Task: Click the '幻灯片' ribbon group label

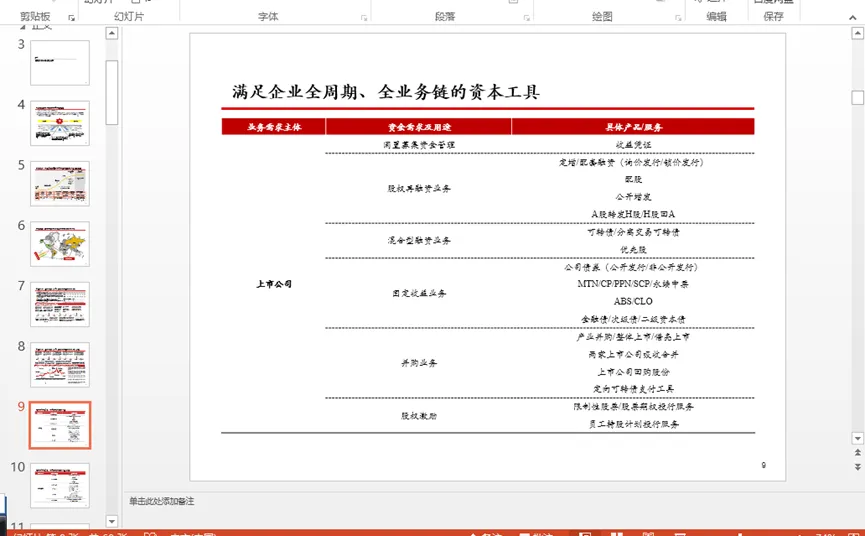Action: coord(129,17)
